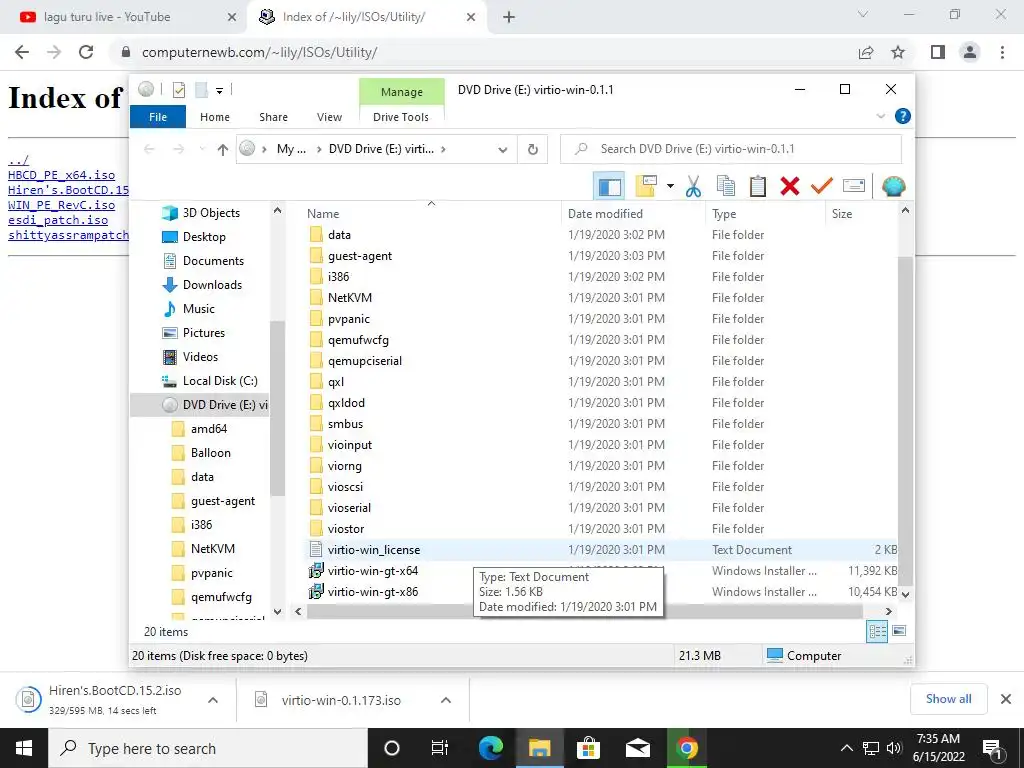The height and width of the screenshot is (768, 1024).
Task: Select Balloon folder in navigation tree
Action: coord(210,453)
